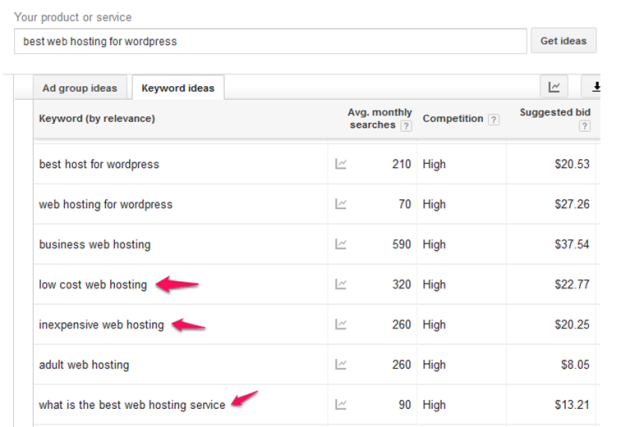Click the $20.25 suggested bid
Screen dimensions: 630x427
pyautogui.click(x=572, y=324)
